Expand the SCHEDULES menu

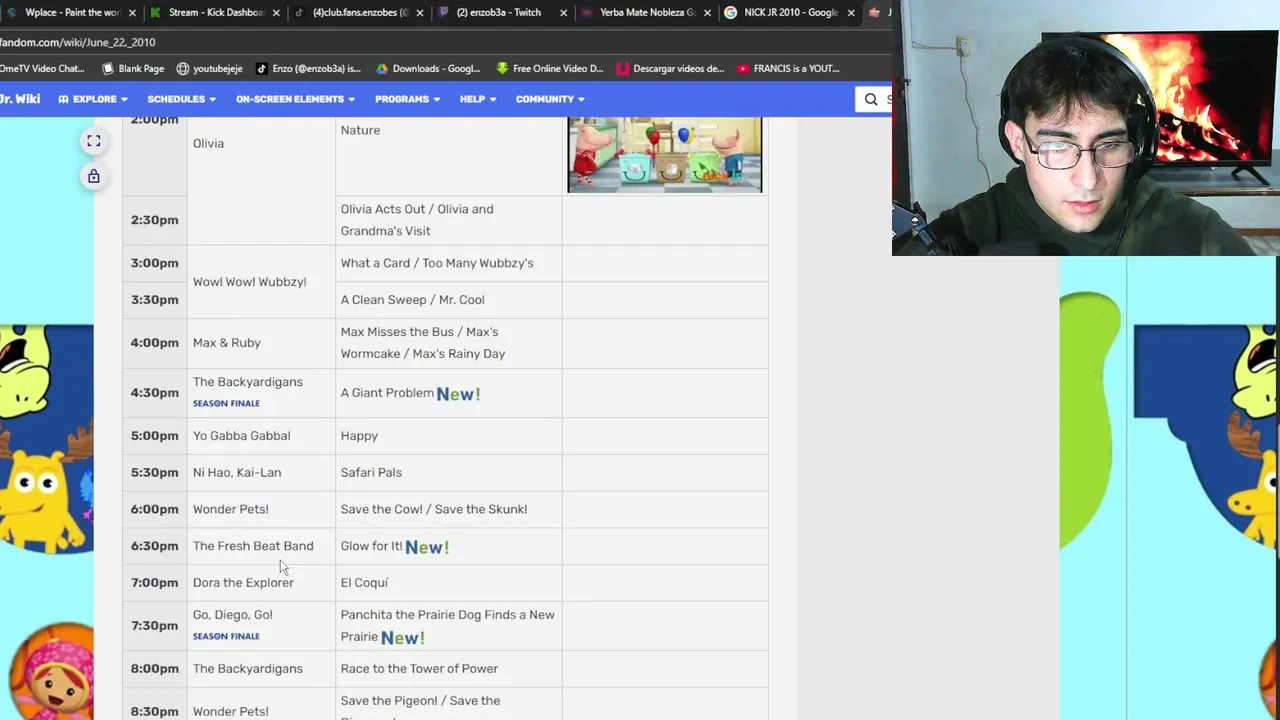click(182, 99)
